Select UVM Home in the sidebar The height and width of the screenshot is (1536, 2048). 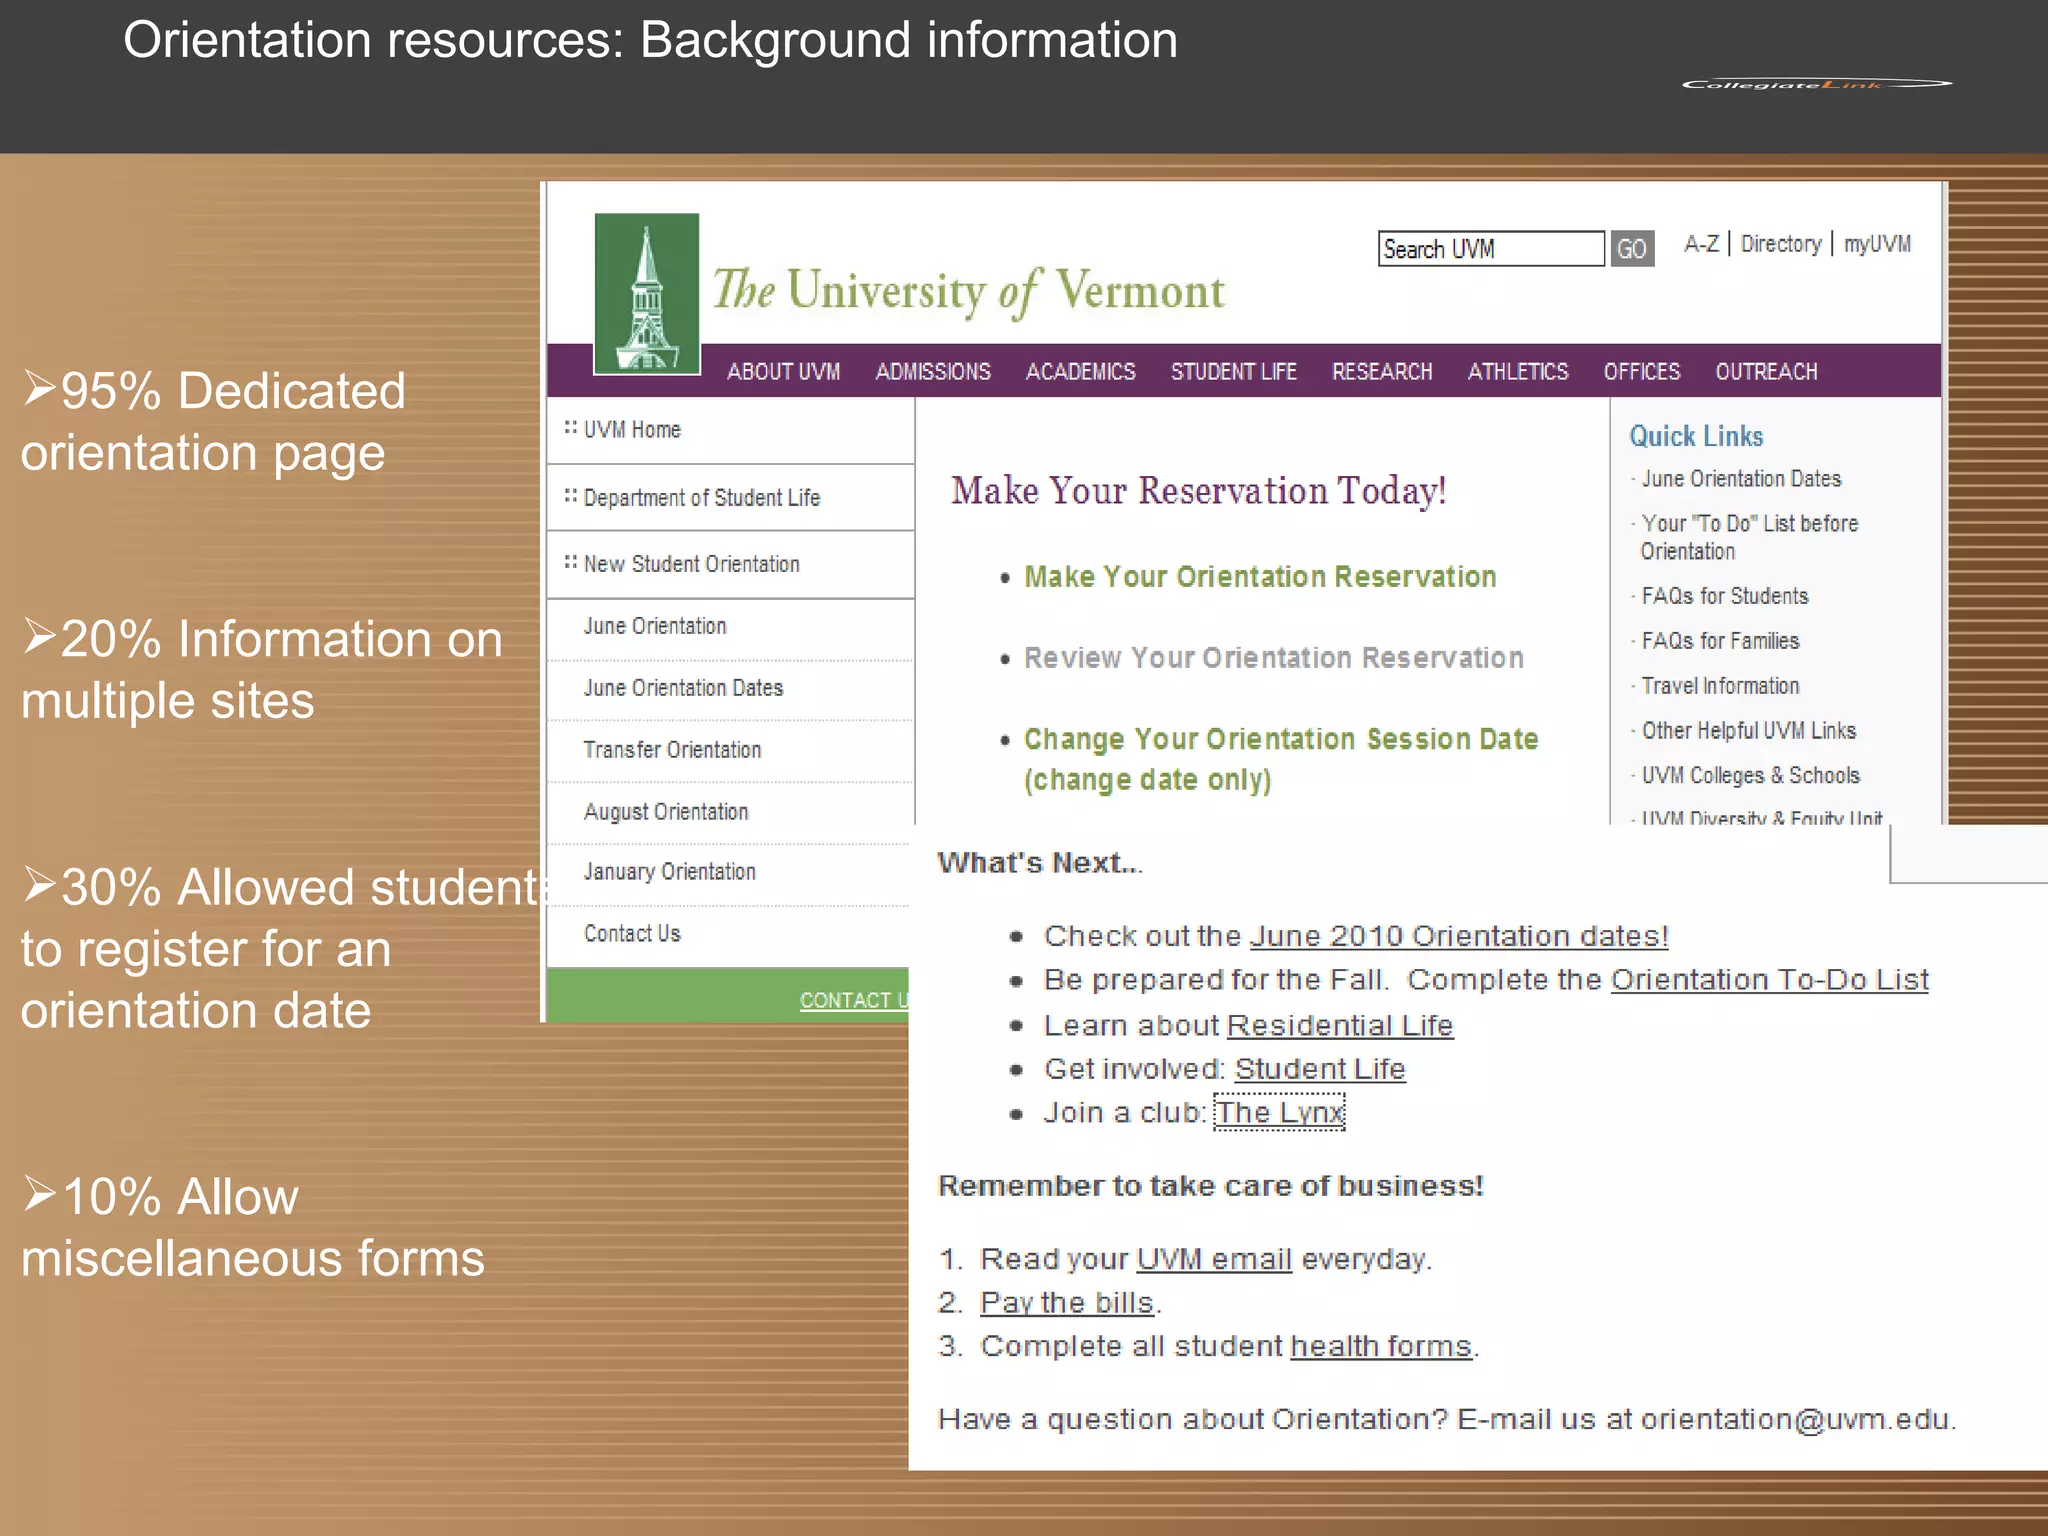631,430
